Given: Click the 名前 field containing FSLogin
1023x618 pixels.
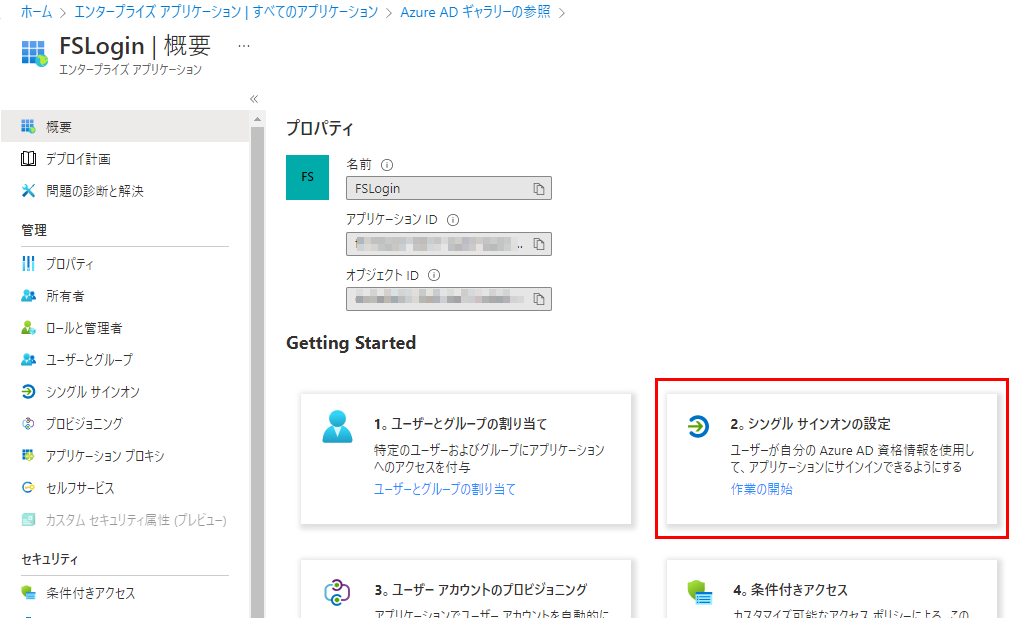Looking at the screenshot, I should click(449, 189).
